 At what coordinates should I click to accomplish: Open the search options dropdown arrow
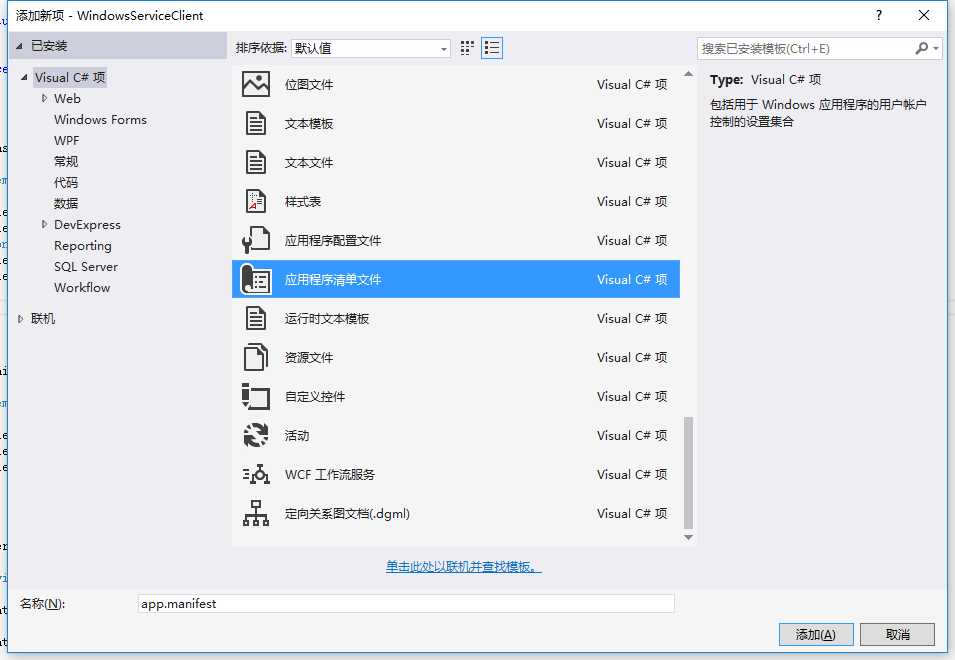coord(936,48)
